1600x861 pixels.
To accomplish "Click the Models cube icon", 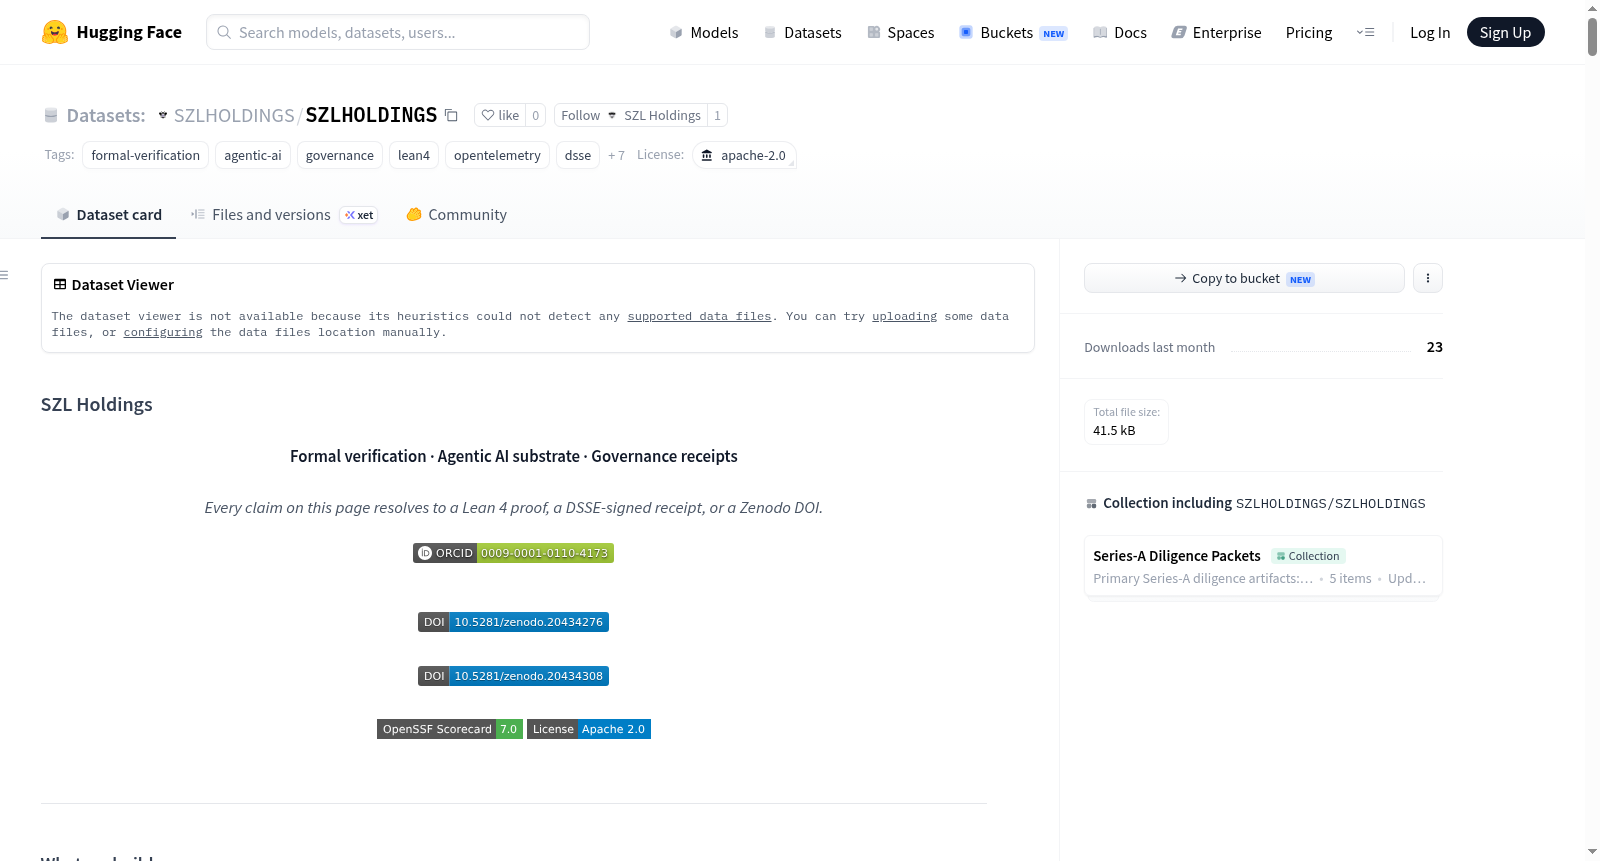I will [676, 33].
